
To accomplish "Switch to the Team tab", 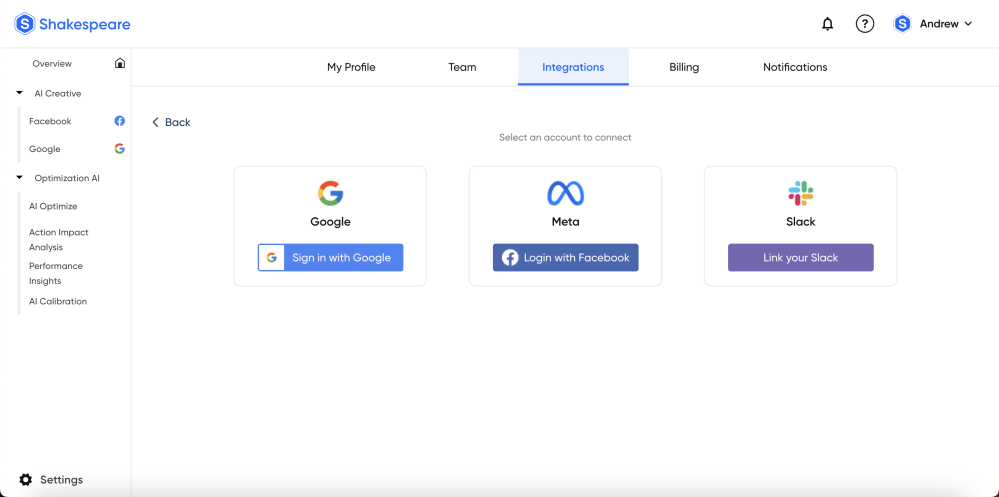I will coord(462,67).
